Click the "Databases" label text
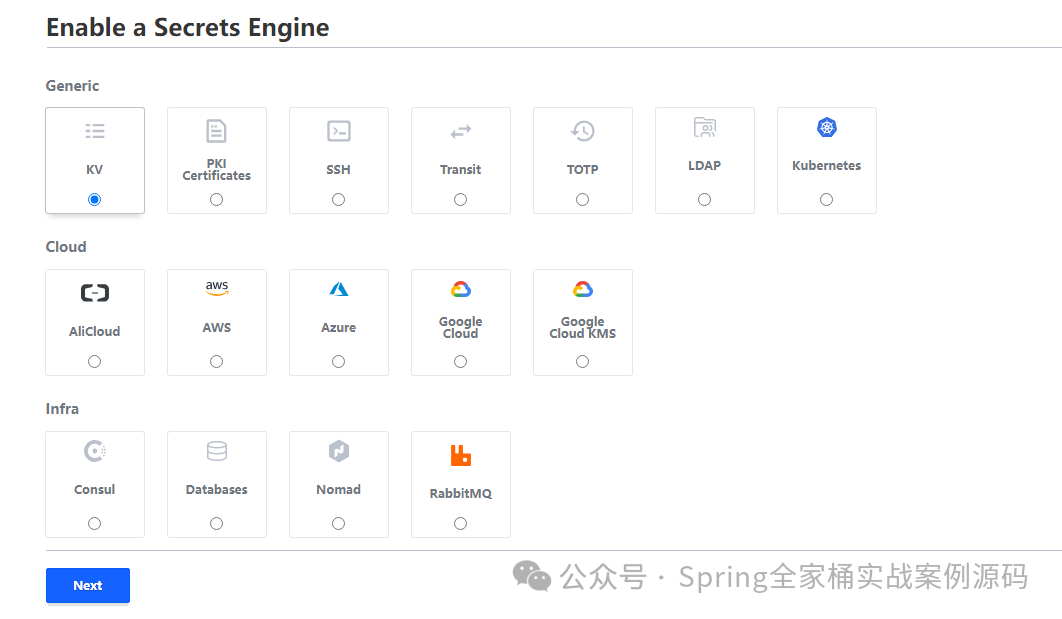The width and height of the screenshot is (1062, 619). 217,489
